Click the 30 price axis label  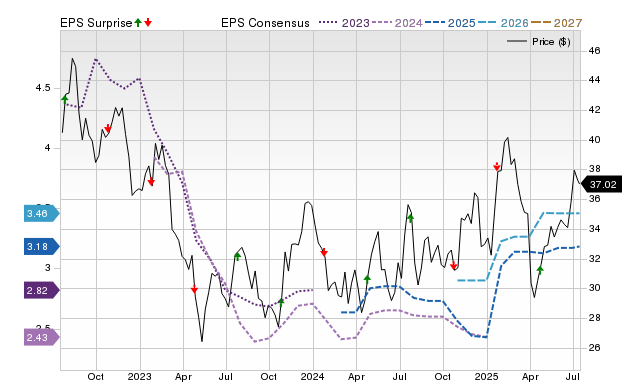tap(594, 288)
